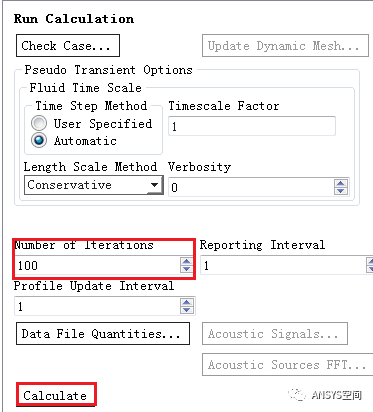Open the Data File Quantities dialog
This screenshot has width=373, height=412.
103,333
